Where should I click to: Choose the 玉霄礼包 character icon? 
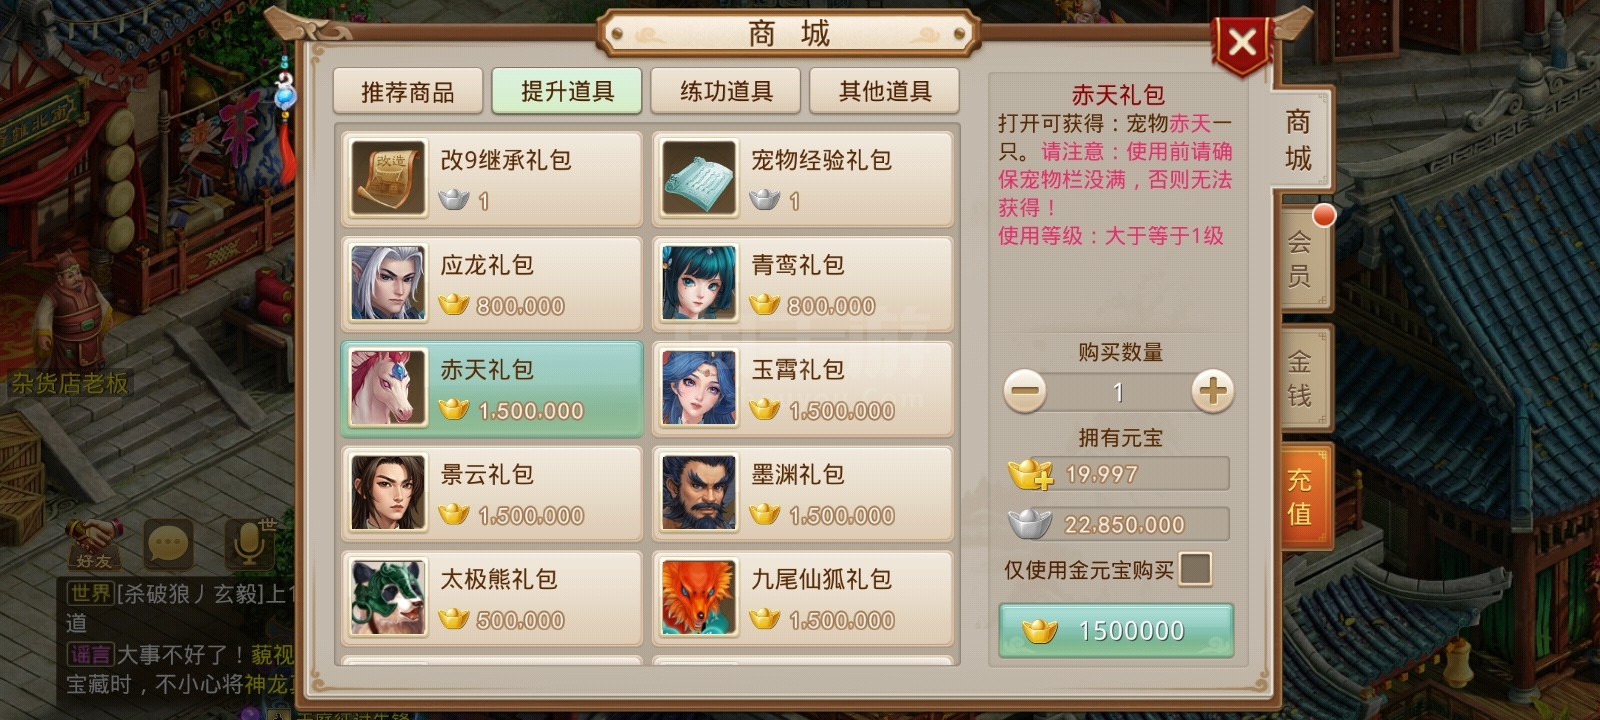[x=699, y=389]
